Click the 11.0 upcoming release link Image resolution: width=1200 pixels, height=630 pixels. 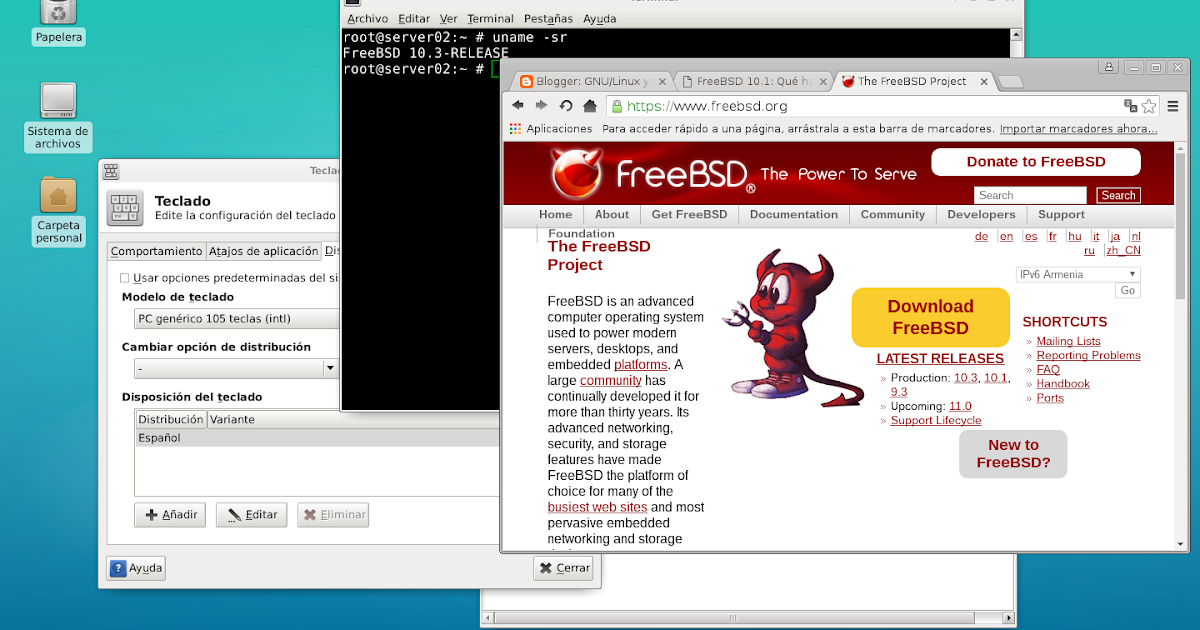click(x=960, y=406)
